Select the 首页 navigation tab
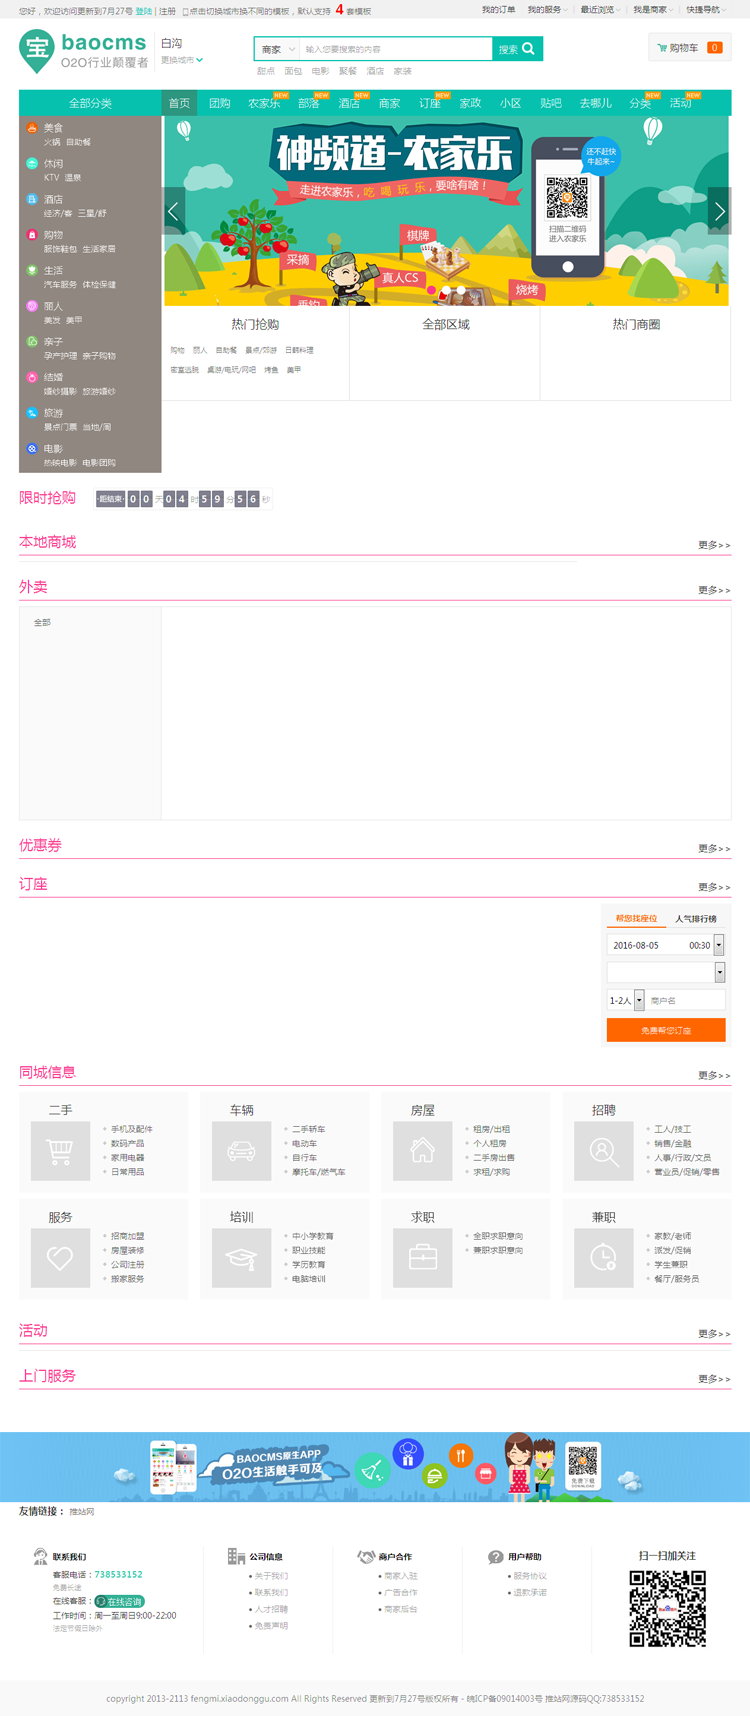 coord(179,103)
